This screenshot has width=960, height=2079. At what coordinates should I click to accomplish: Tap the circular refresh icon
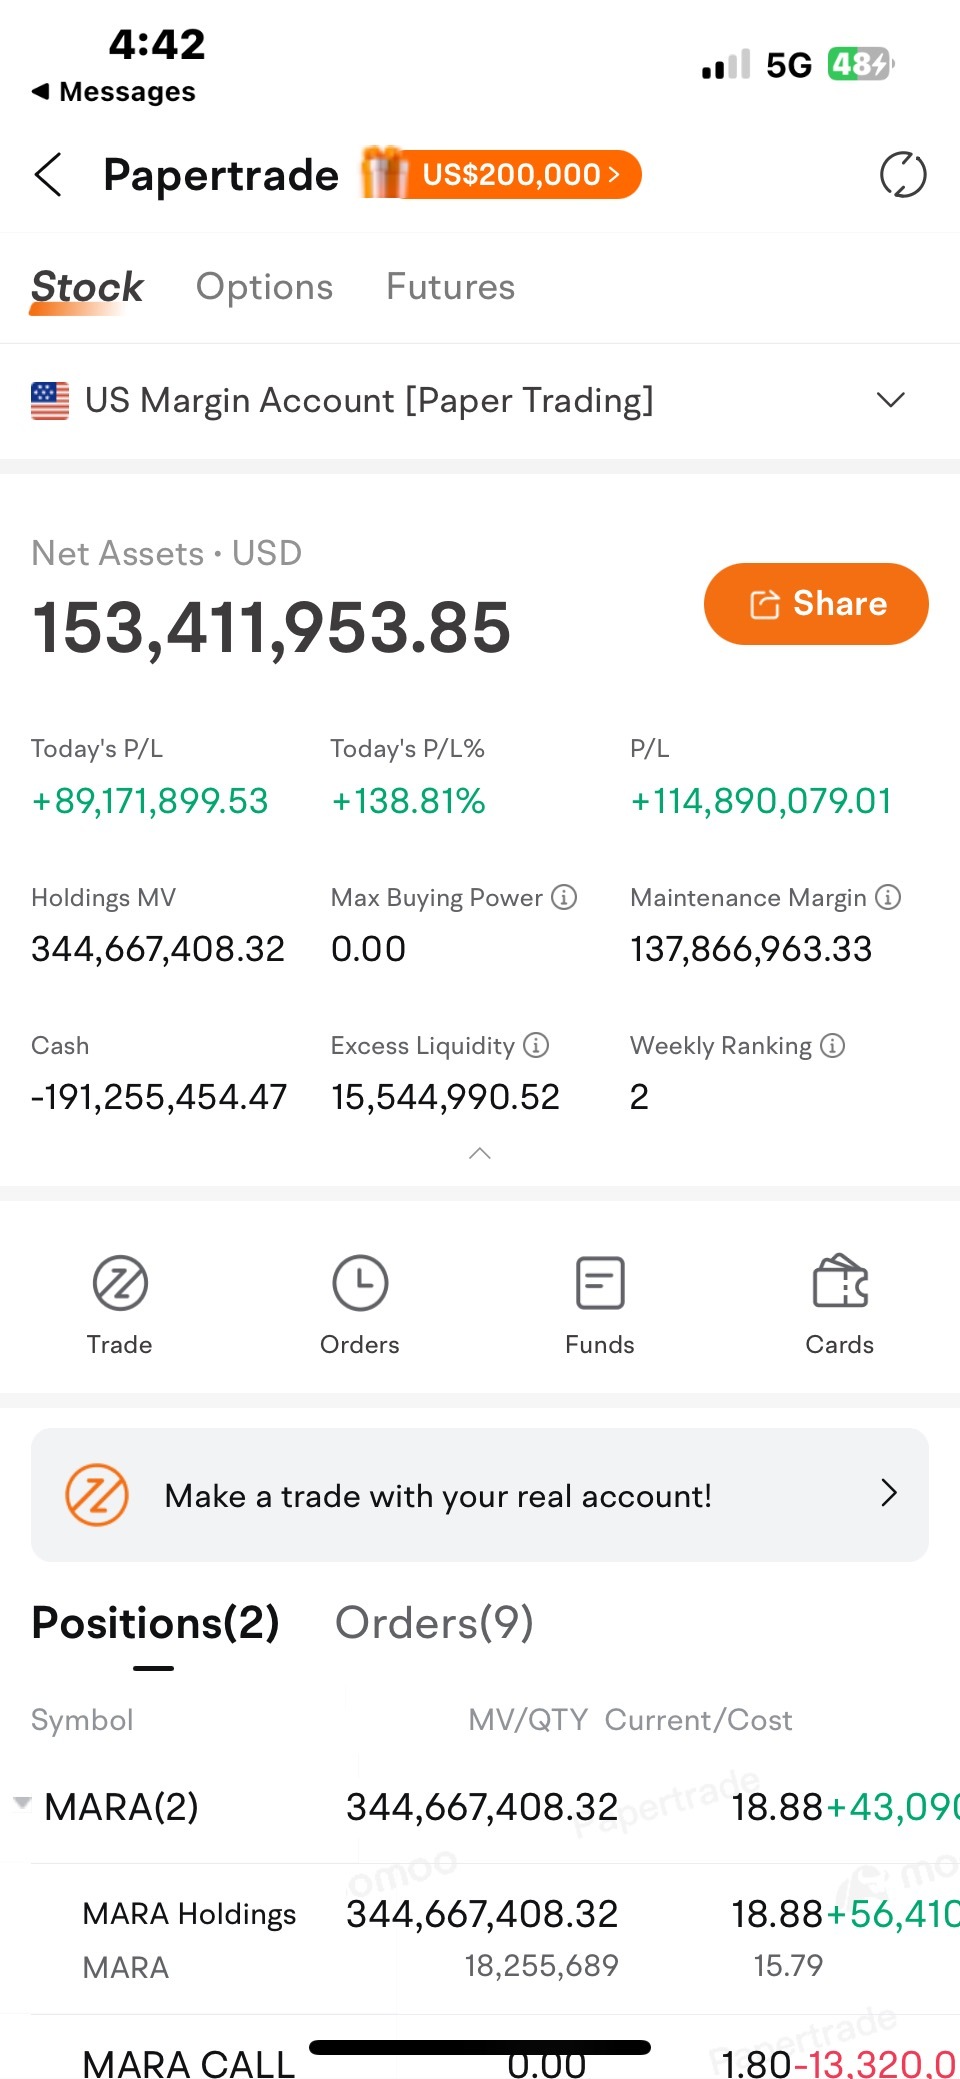click(902, 175)
